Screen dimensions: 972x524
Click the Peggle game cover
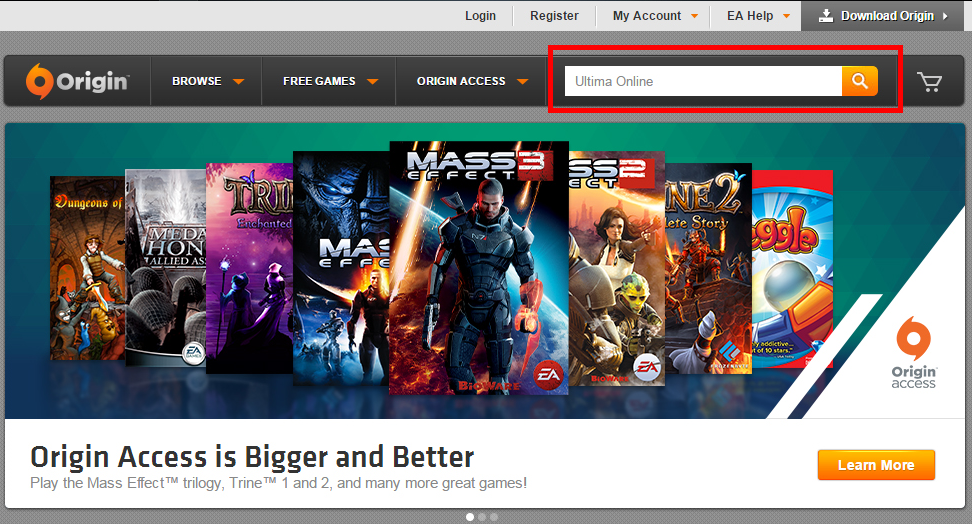[792, 269]
